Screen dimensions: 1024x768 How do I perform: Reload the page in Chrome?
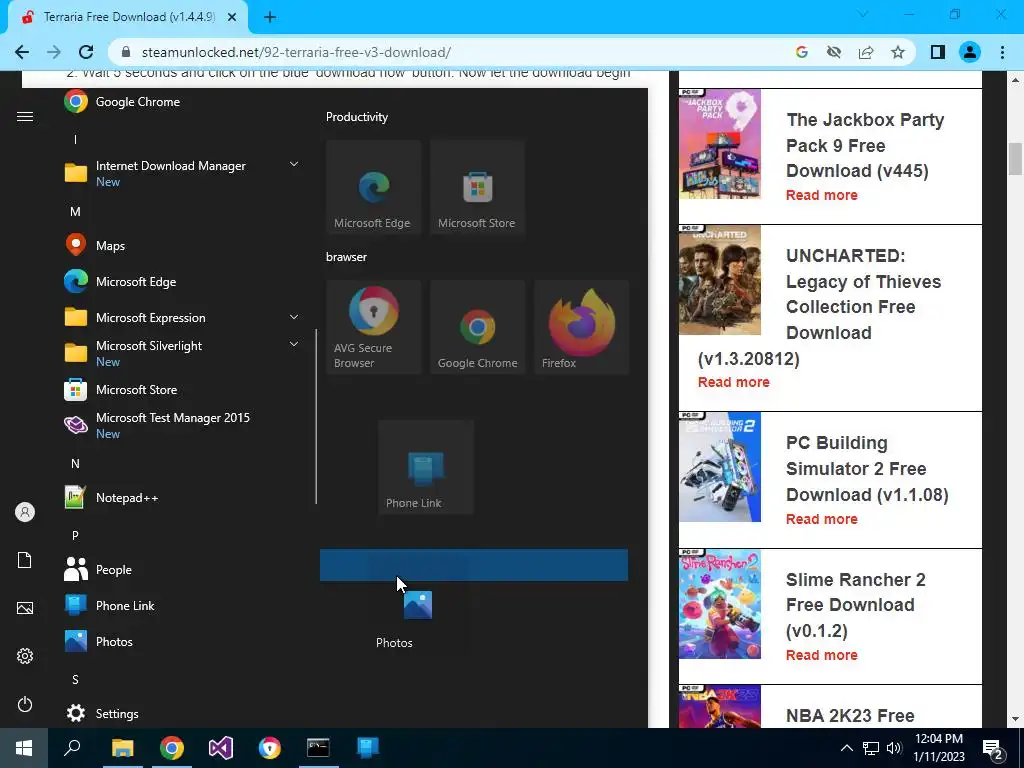86,52
